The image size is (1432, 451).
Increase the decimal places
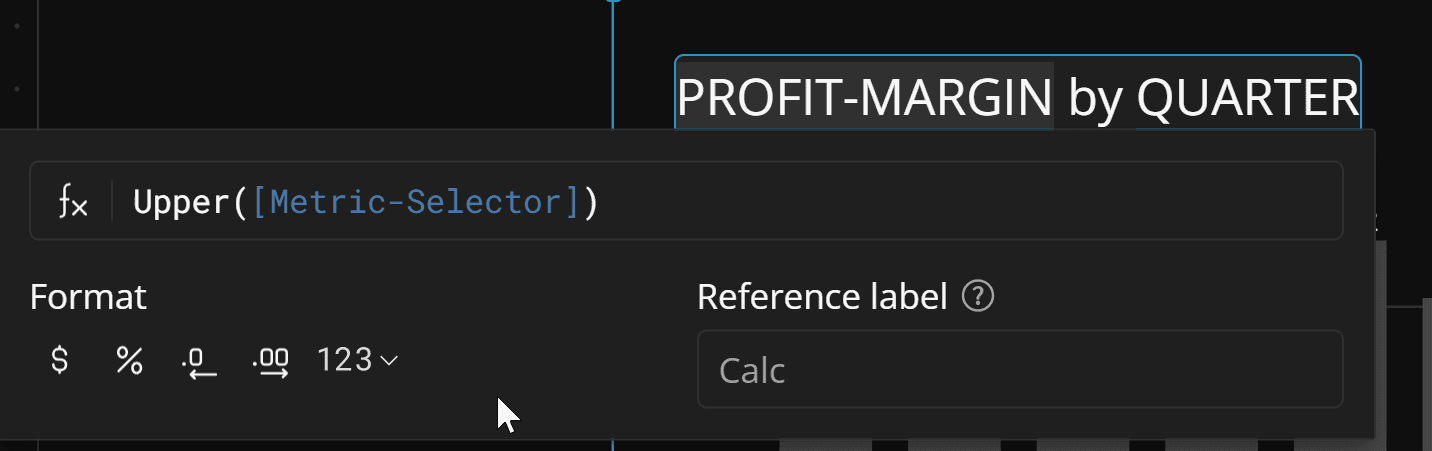[272, 362]
